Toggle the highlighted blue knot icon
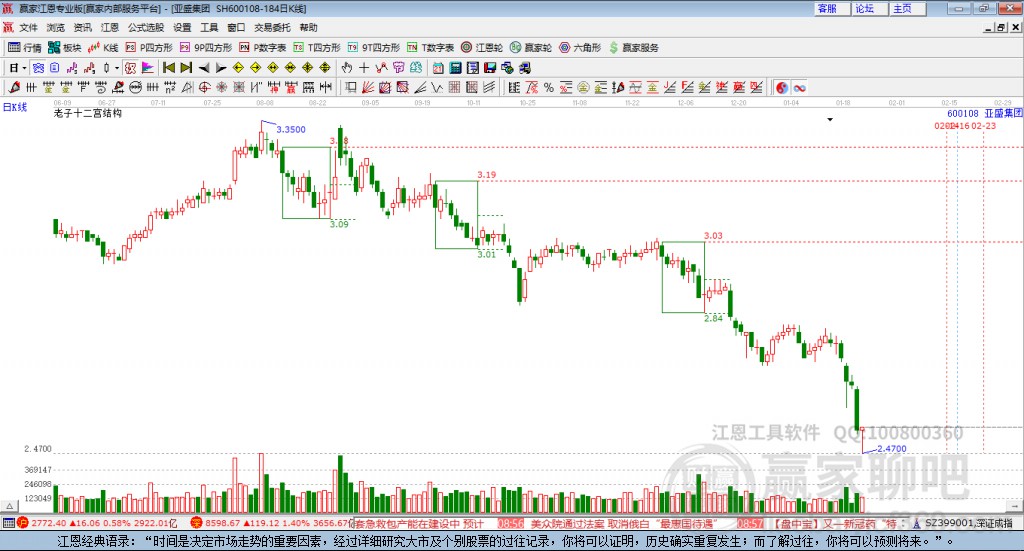1024x551 pixels. pyautogui.click(x=38, y=68)
